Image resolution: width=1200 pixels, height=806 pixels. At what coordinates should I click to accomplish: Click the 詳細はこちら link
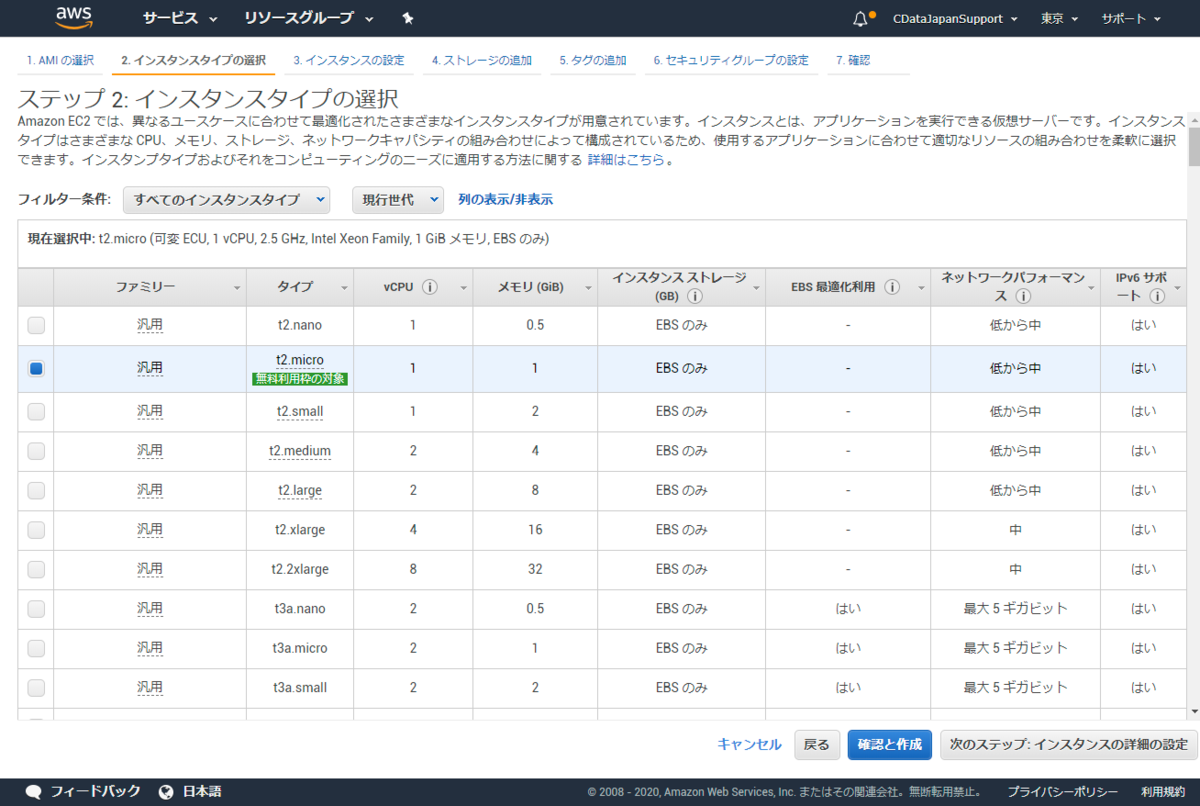(626, 160)
